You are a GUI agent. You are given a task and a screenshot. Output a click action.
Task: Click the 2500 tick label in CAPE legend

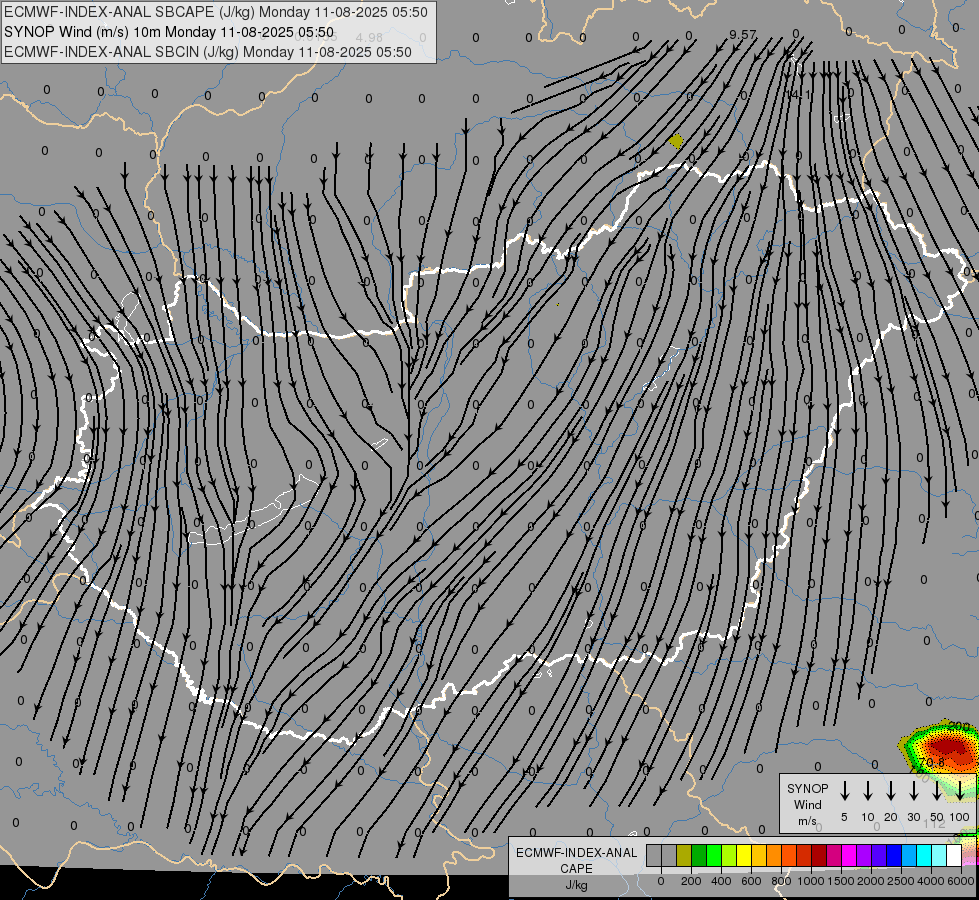pyautogui.click(x=901, y=881)
